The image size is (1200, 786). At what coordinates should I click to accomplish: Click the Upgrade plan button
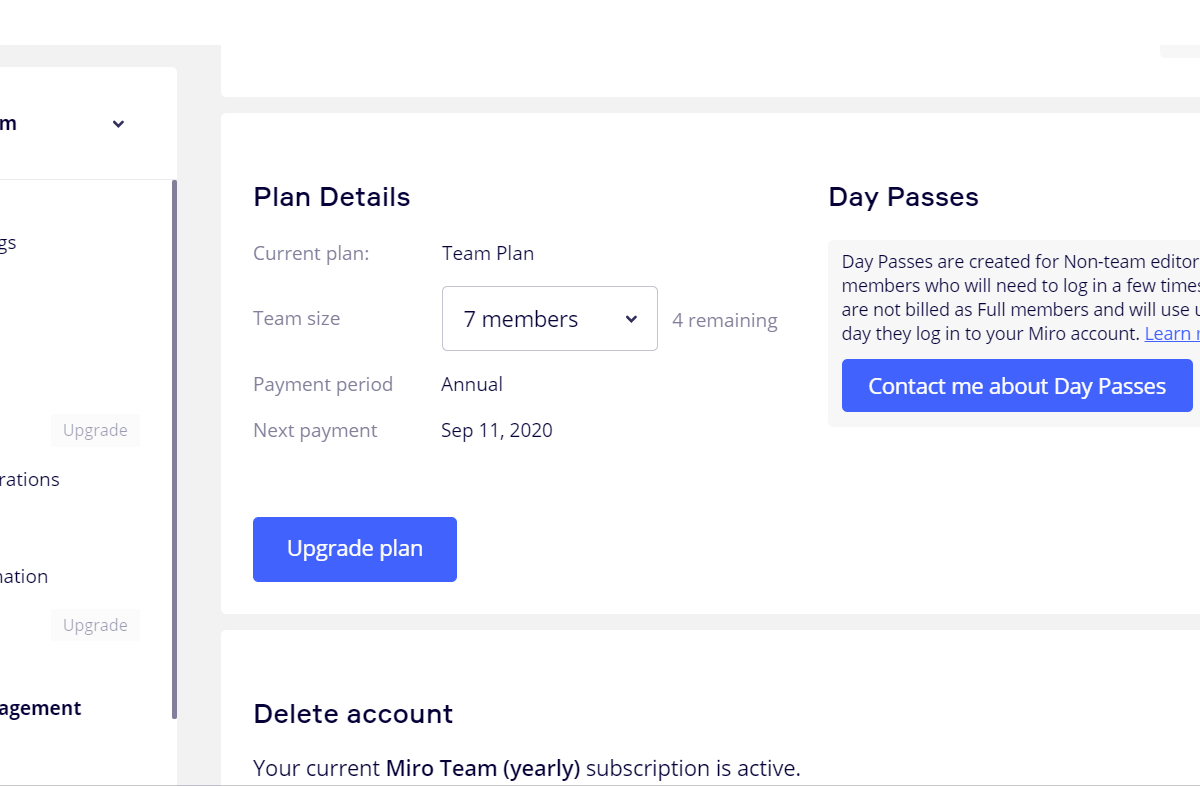click(355, 549)
